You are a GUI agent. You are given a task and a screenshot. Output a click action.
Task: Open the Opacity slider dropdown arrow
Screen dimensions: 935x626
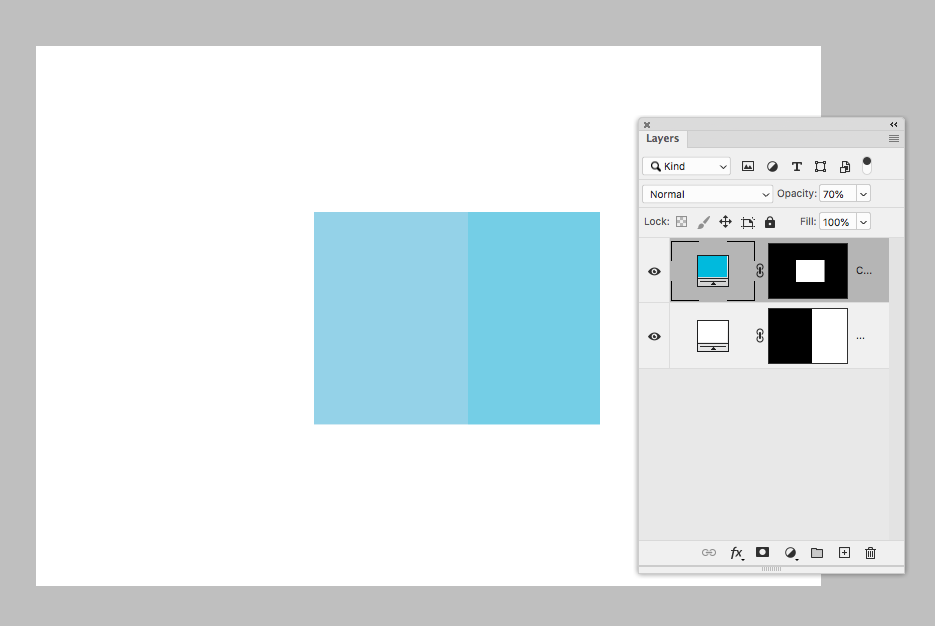[x=863, y=194]
